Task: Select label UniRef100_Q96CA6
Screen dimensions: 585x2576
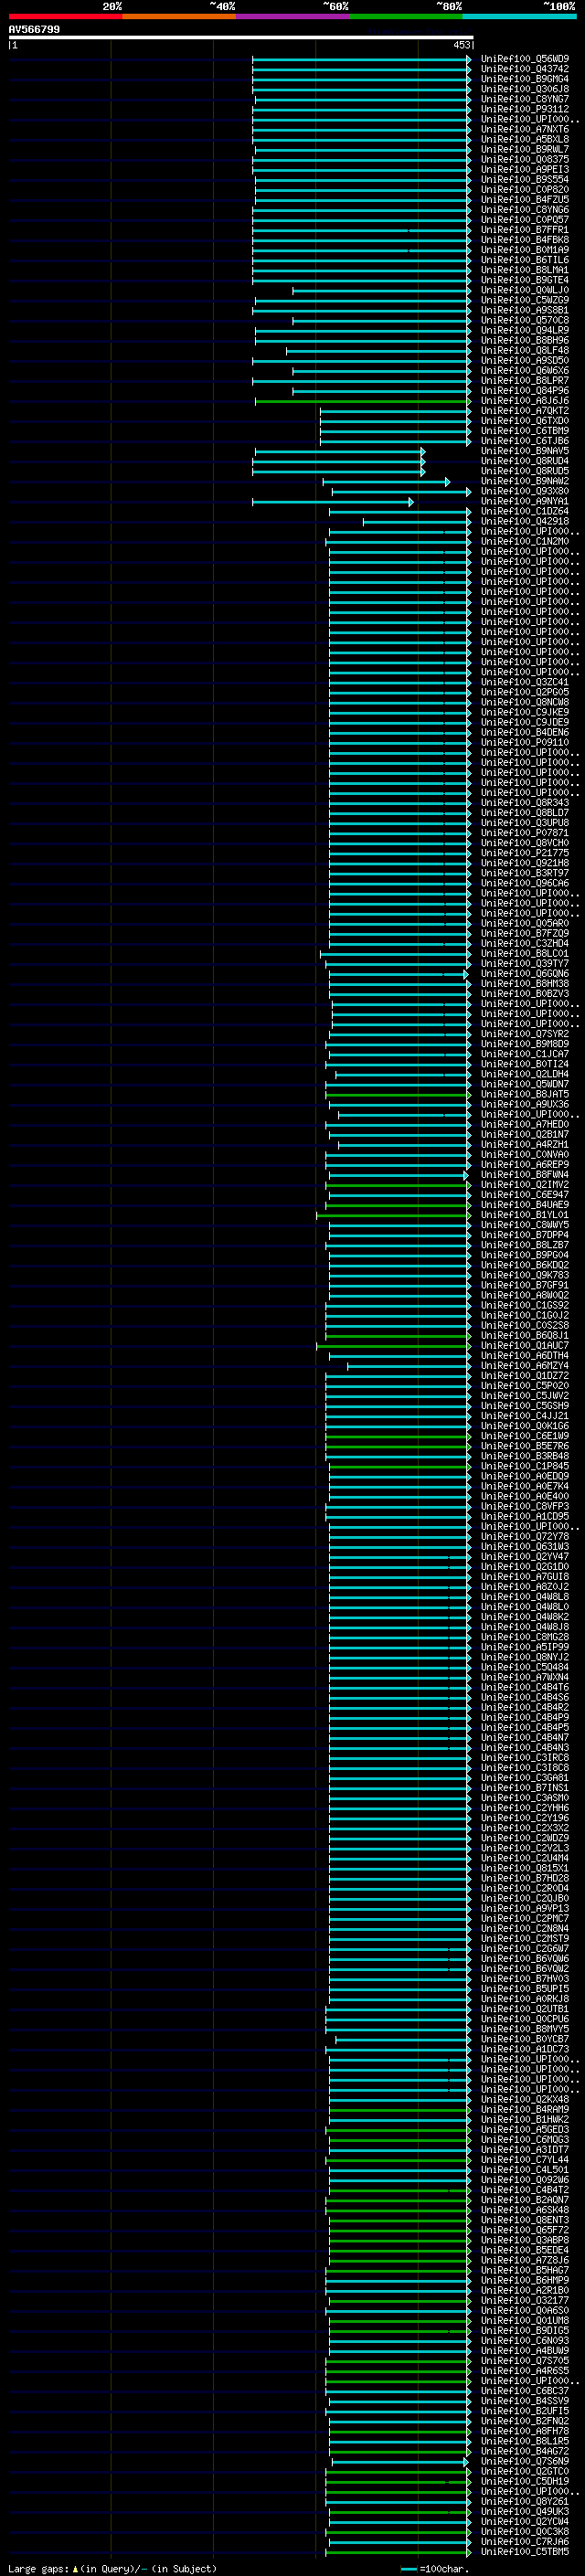Action: point(524,883)
